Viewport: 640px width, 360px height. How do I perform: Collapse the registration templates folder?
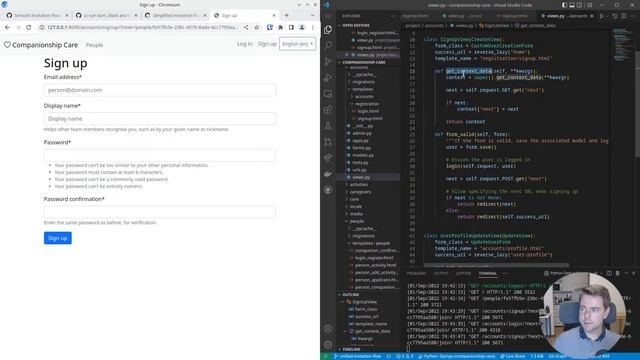367,104
